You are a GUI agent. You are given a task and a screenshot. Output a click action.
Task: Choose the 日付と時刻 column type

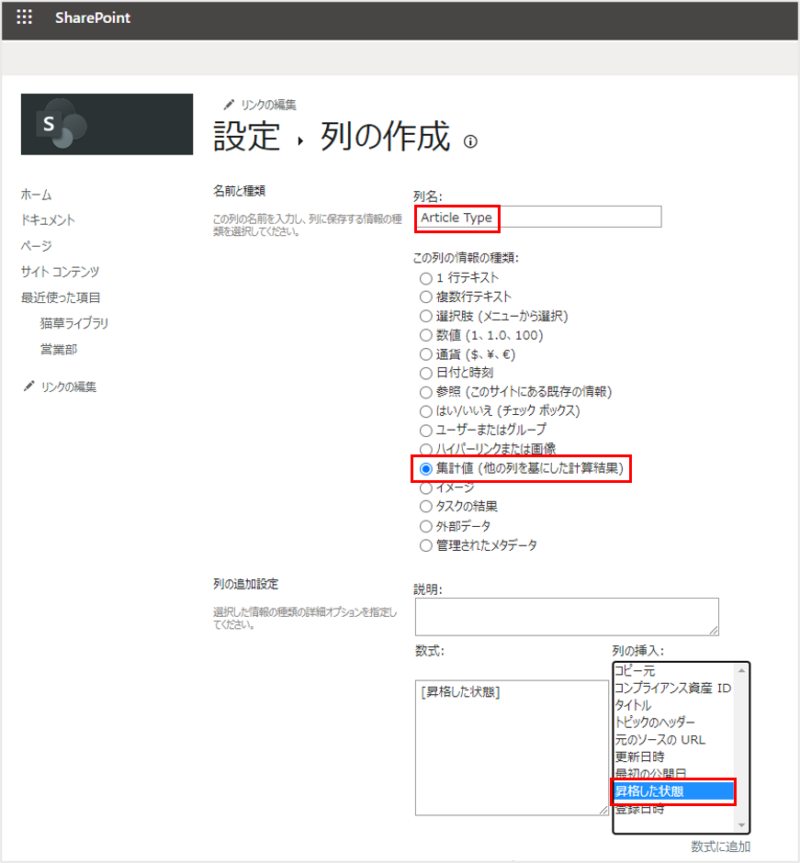click(x=426, y=373)
